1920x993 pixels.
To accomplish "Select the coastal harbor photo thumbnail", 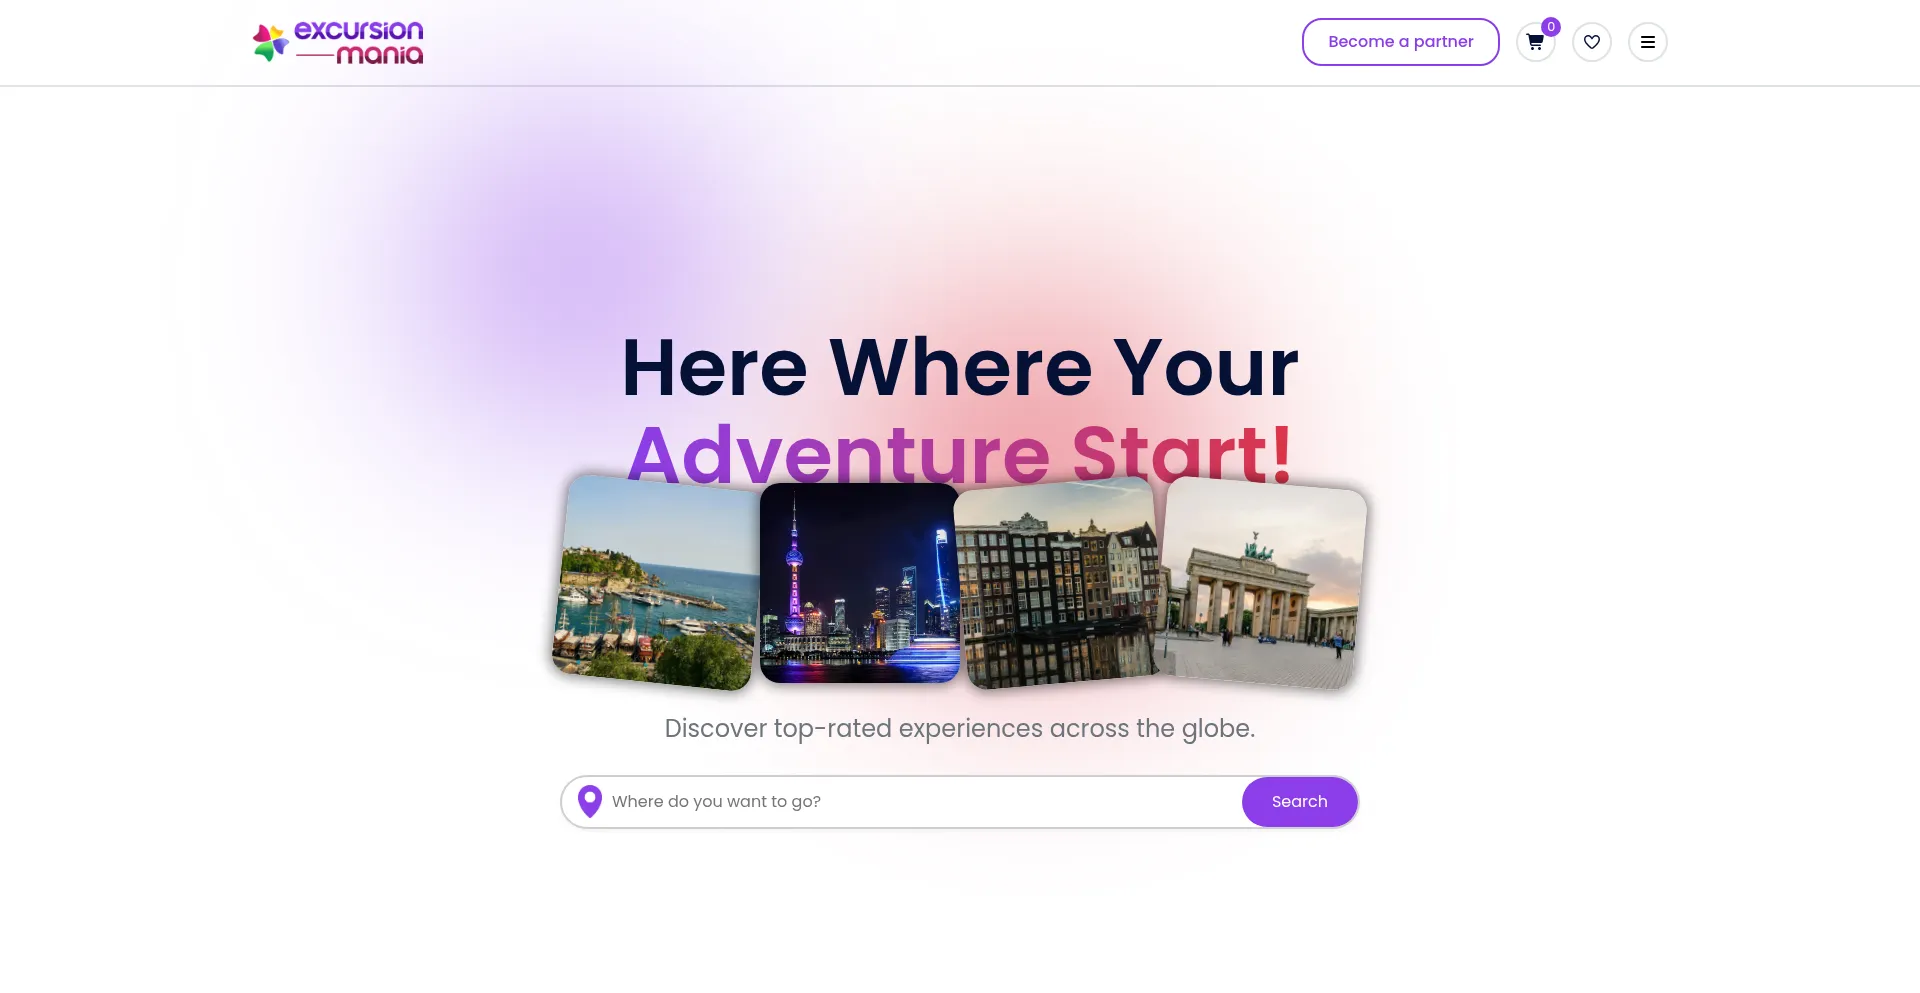I will tap(657, 582).
